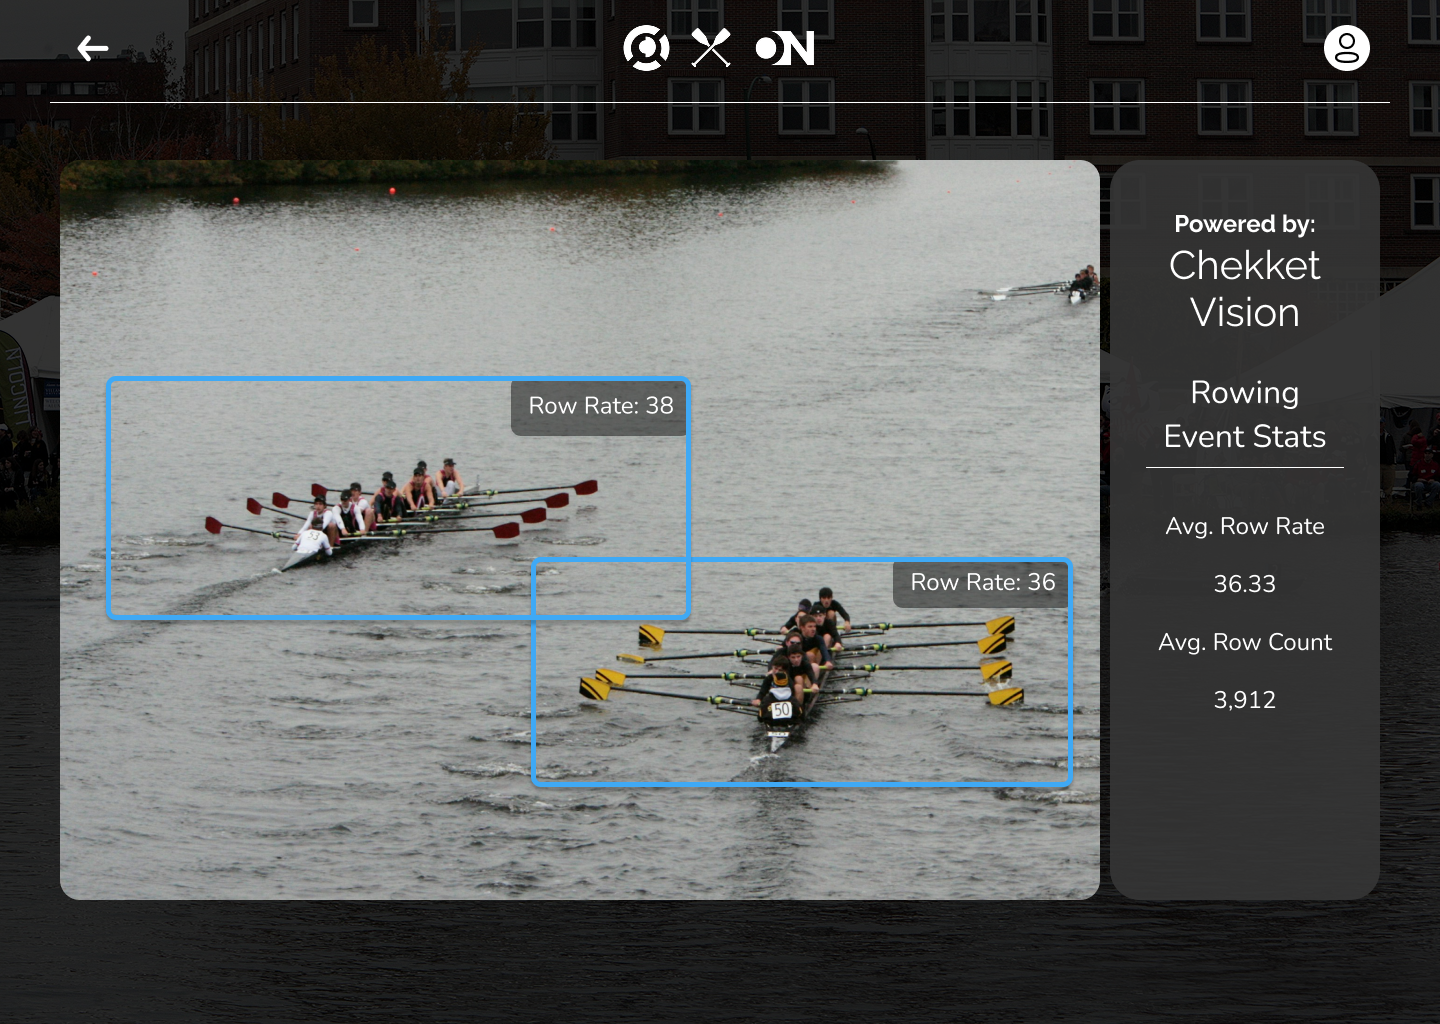Click the rowing photo water area
This screenshot has width=1440, height=1024.
(300, 780)
